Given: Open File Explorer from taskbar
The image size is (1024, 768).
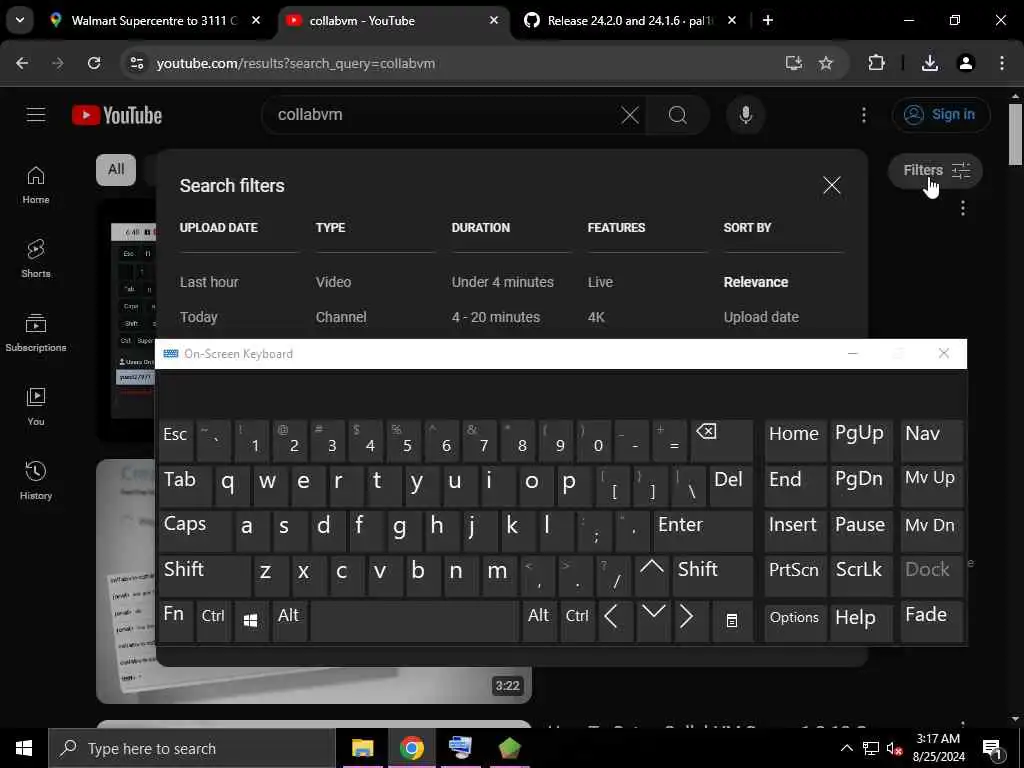Looking at the screenshot, I should (x=362, y=748).
